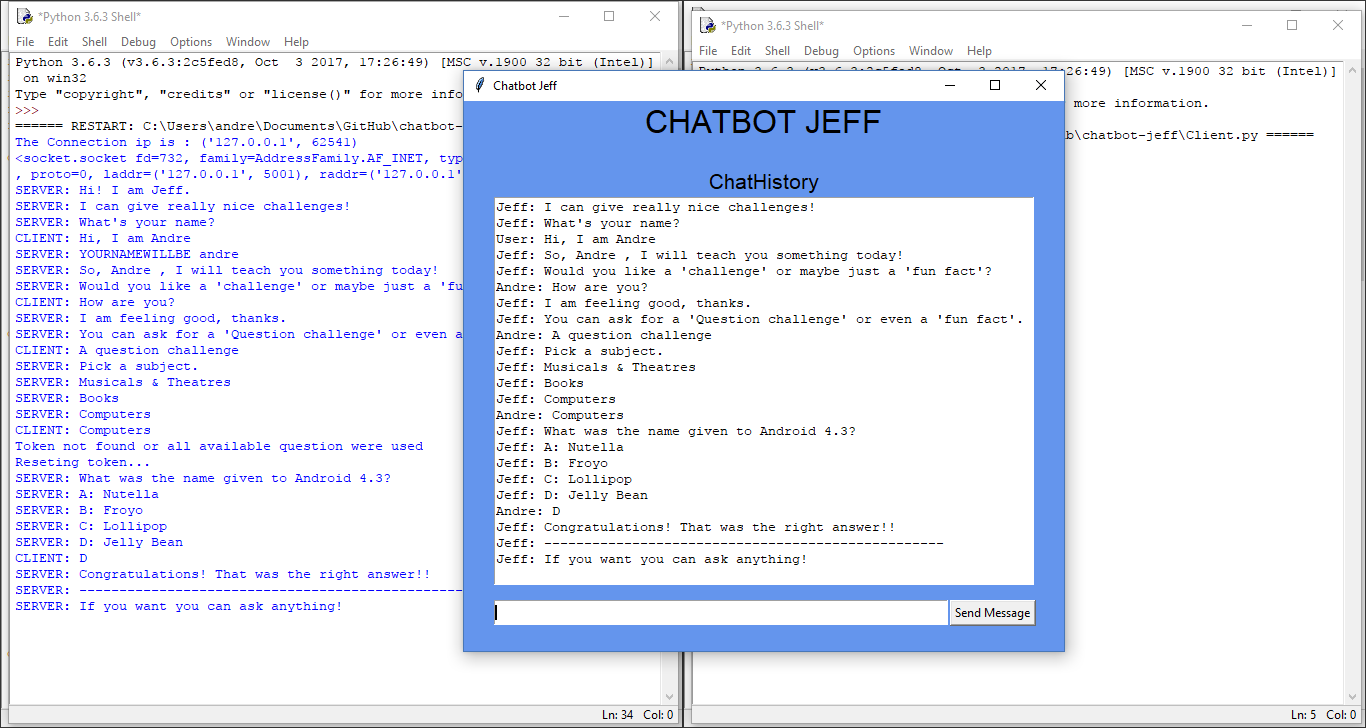Click chat line 'Jeff: Congratulations! That was the right answer!!'
Screen dimensions: 1366x728
tap(696, 527)
